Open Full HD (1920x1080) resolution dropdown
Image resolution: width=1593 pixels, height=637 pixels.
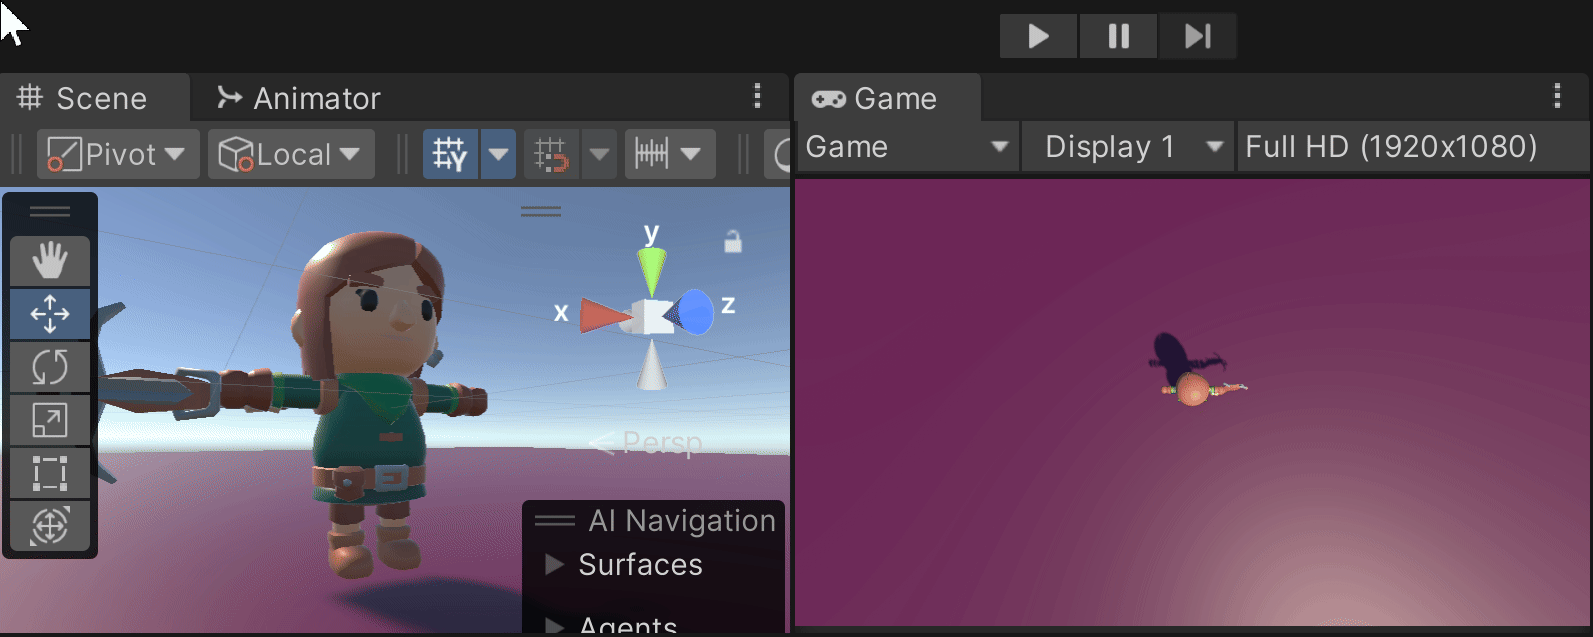click(1413, 147)
